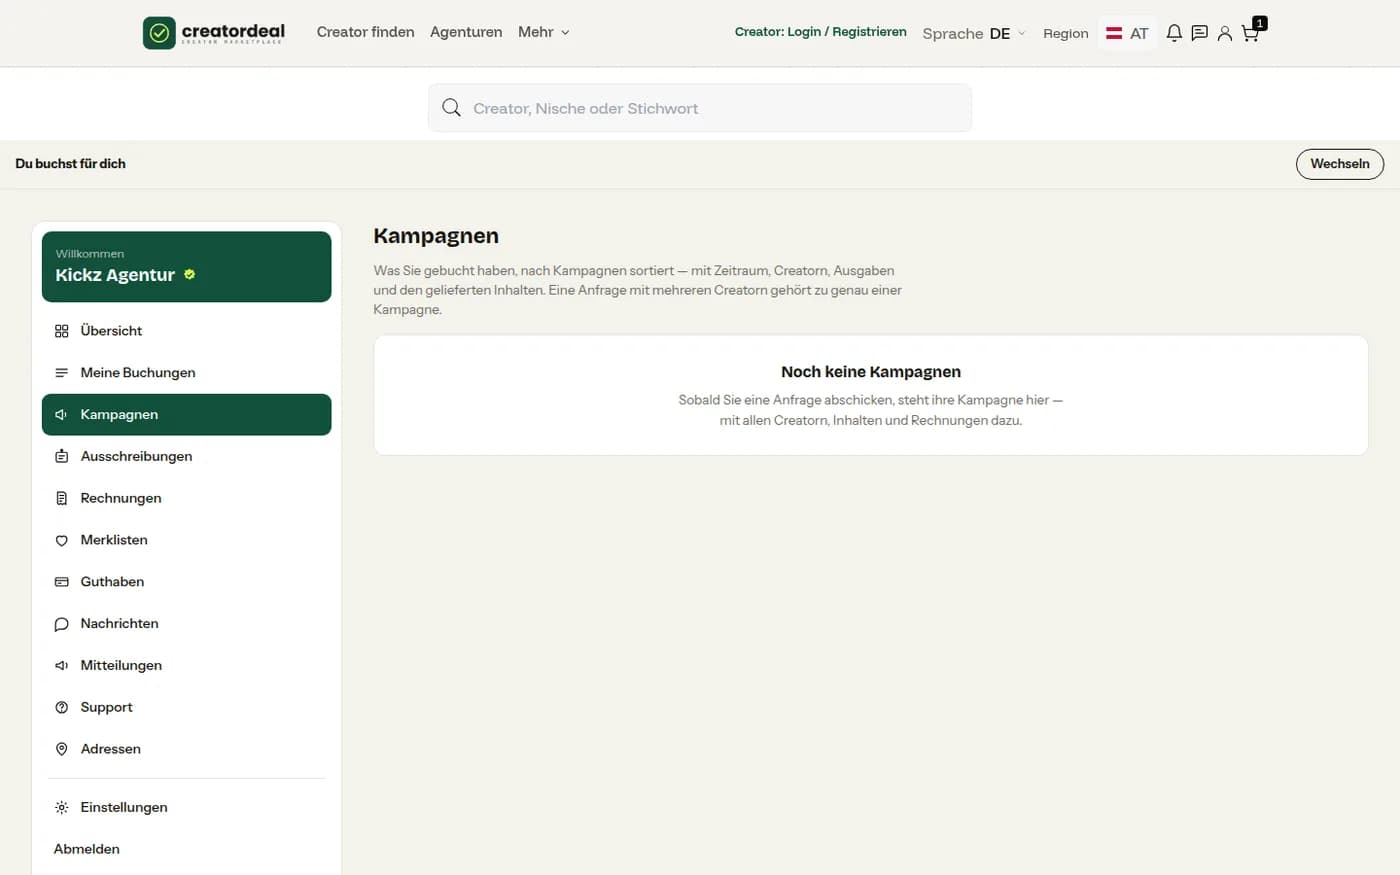Select Kampagnen in the sidebar
Viewport: 1400px width, 875px height.
tap(186, 415)
